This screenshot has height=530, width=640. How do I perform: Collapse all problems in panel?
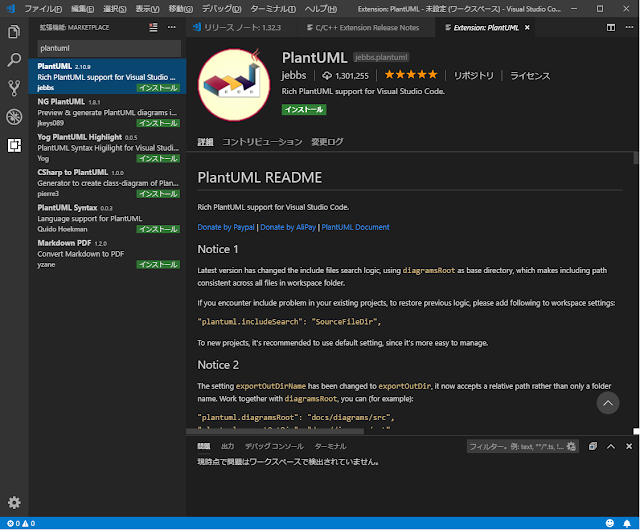593,446
